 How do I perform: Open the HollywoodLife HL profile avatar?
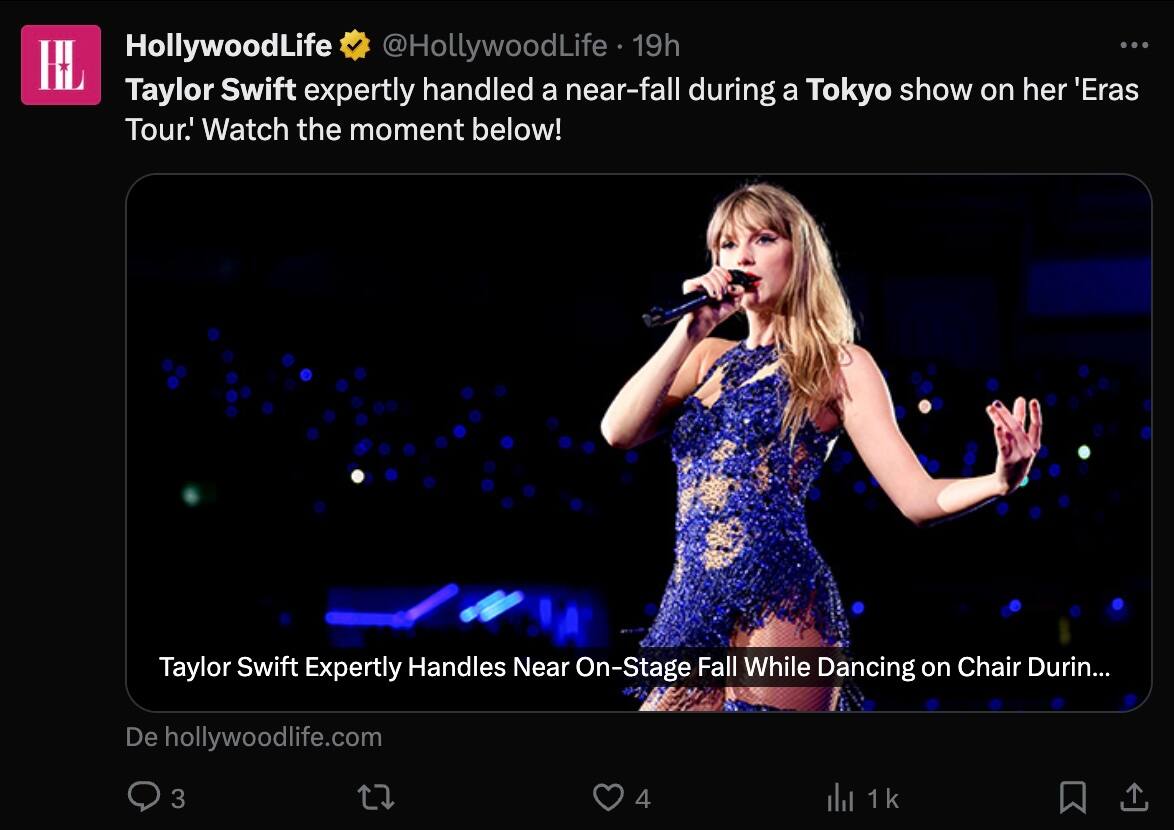click(60, 65)
